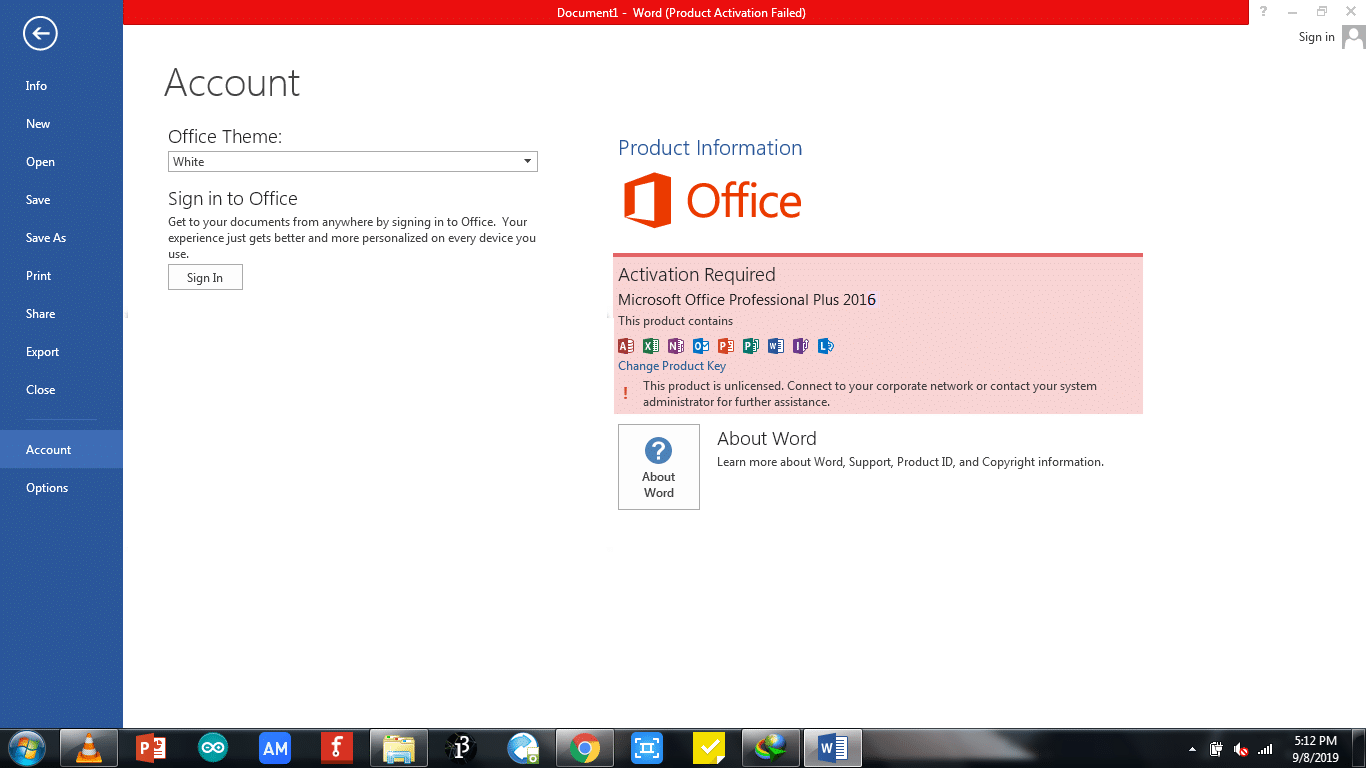Open the Windows Start menu

[x=27, y=748]
